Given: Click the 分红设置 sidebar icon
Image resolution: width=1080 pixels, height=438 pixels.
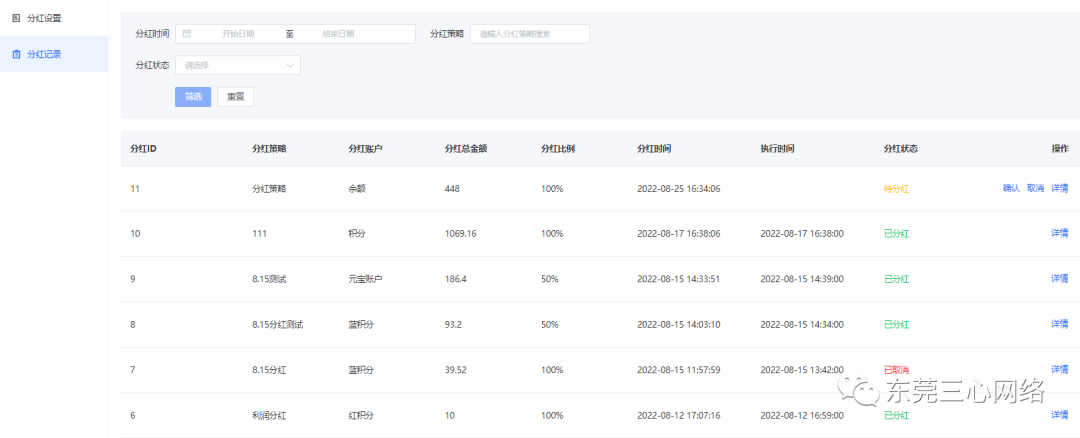Looking at the screenshot, I should coord(16,17).
